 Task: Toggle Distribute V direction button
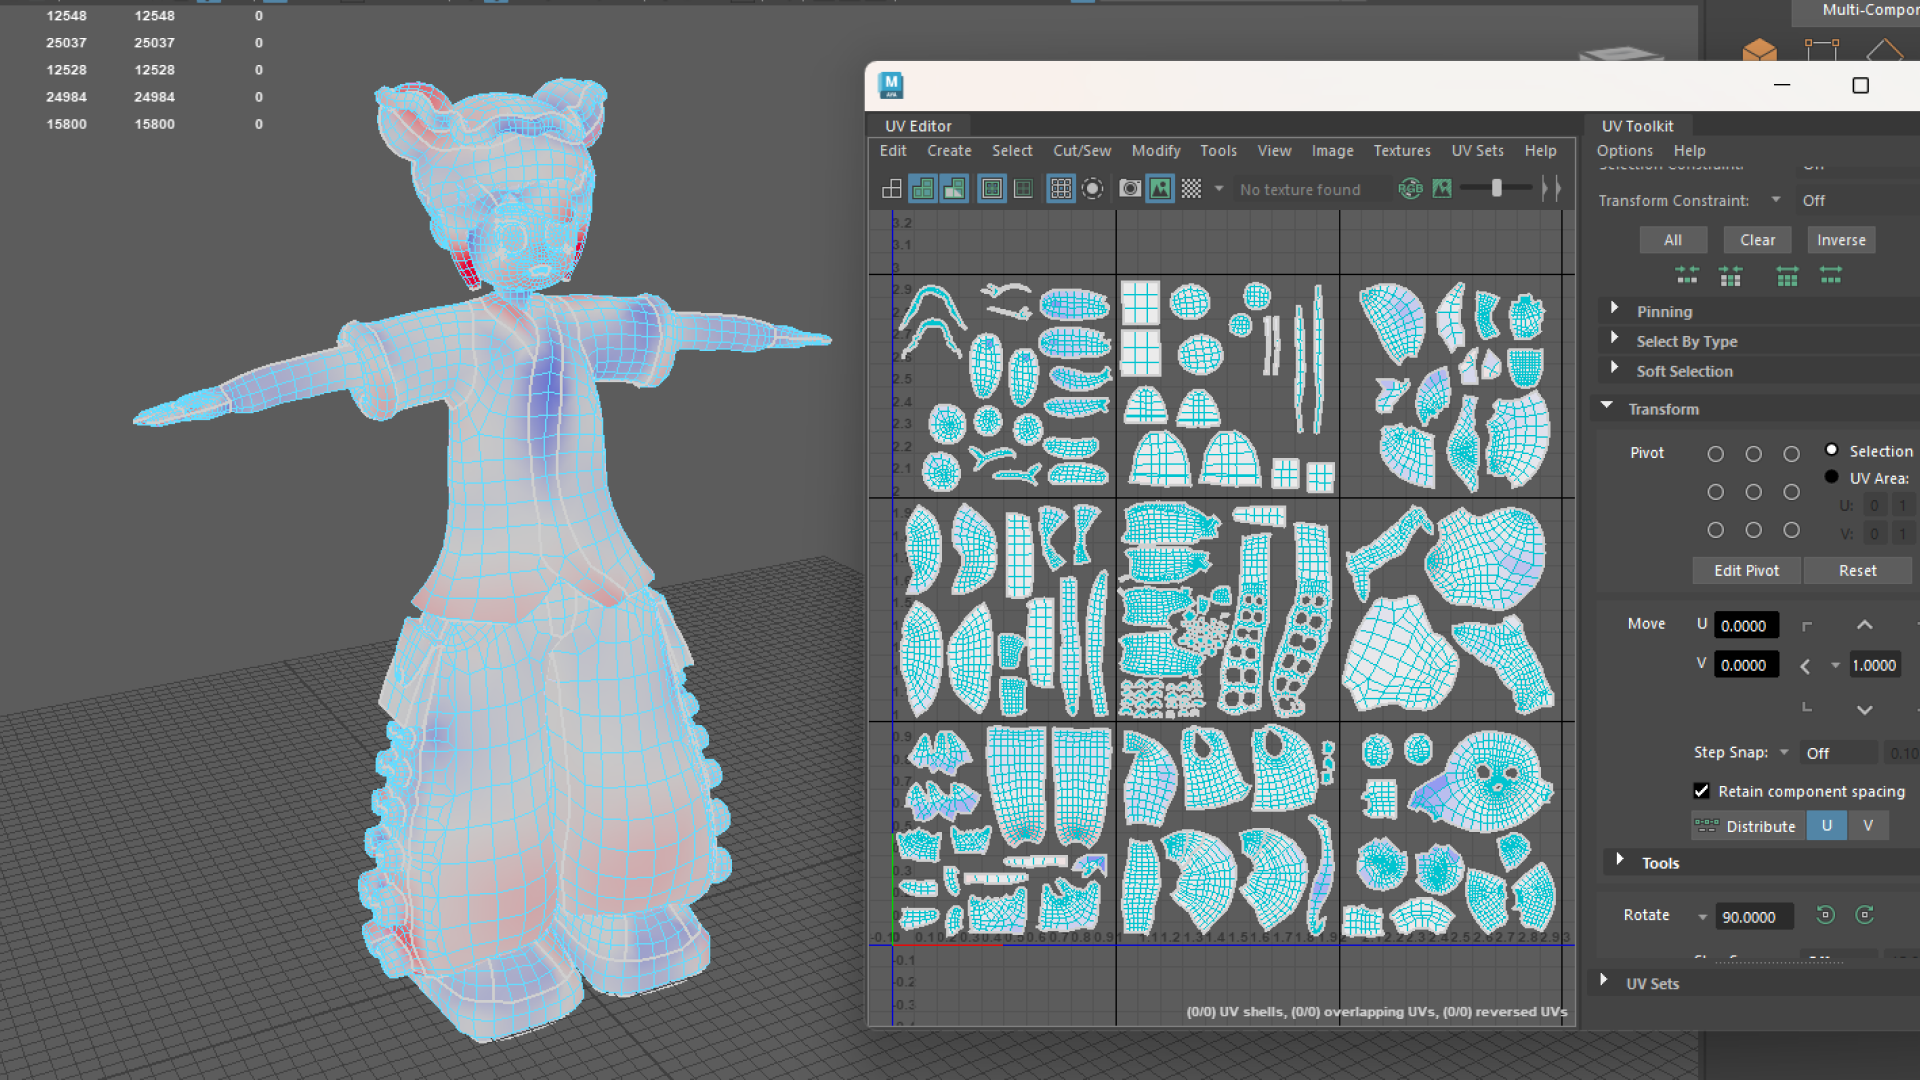[x=1868, y=826]
